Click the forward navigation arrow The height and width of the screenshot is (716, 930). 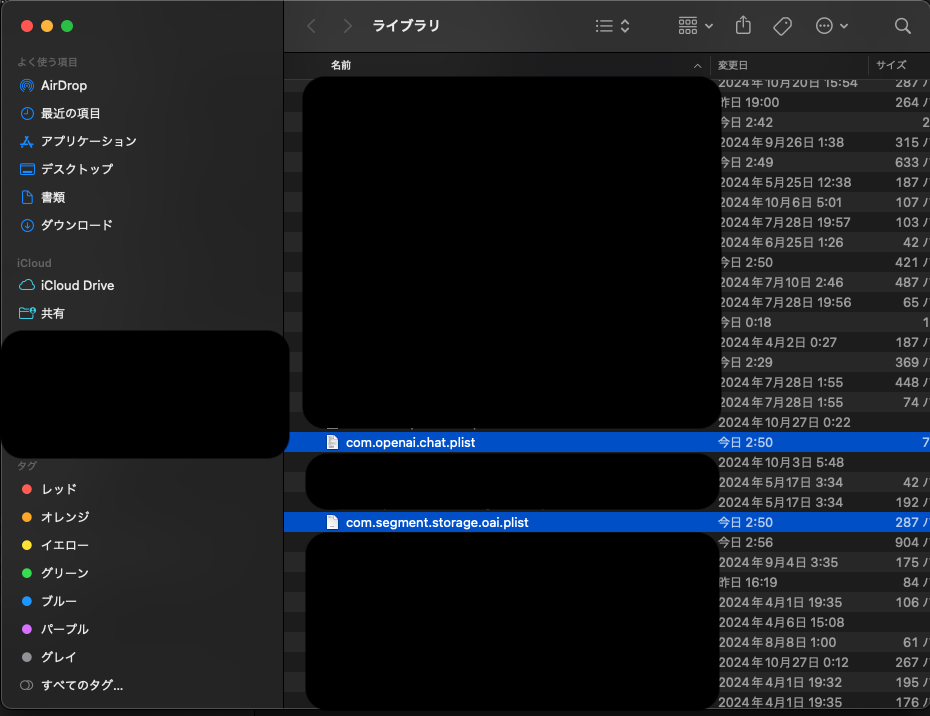pos(348,26)
